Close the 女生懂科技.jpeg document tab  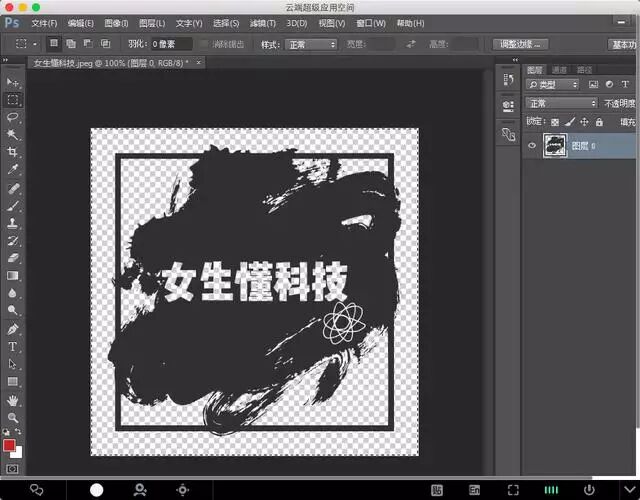point(199,62)
